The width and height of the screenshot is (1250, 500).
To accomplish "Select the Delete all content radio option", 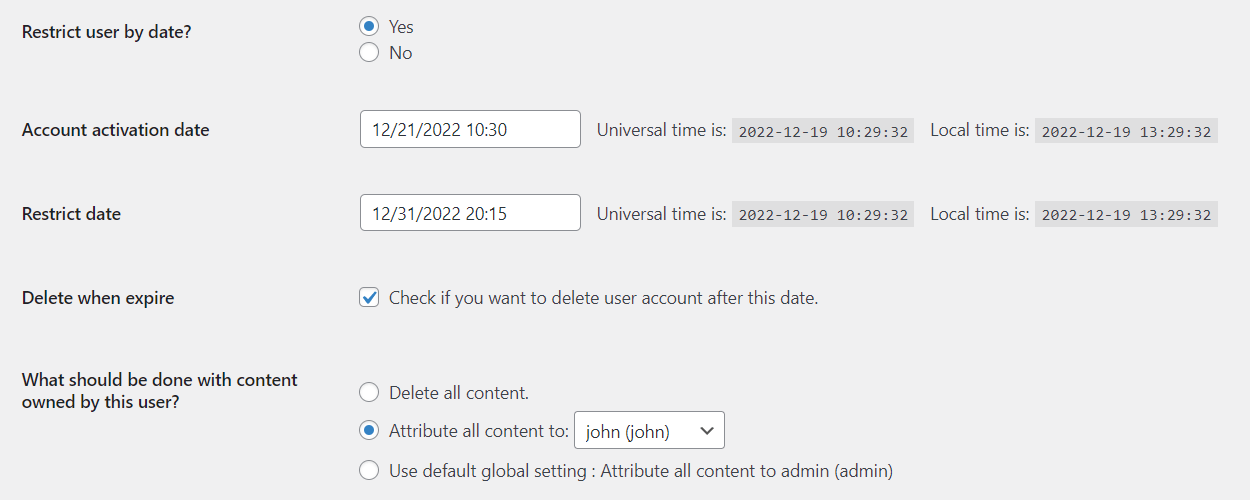I will 369,392.
